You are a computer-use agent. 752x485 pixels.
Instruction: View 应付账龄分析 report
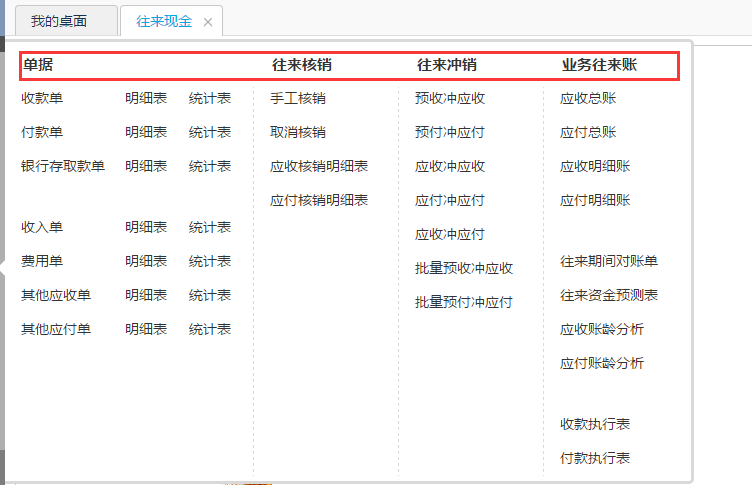coord(602,363)
